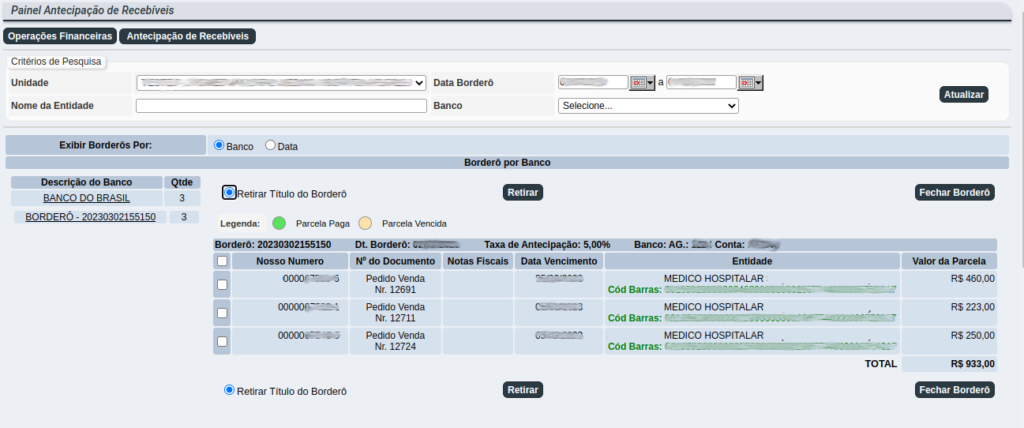Click the top Fechar Borderô button

(x=955, y=192)
